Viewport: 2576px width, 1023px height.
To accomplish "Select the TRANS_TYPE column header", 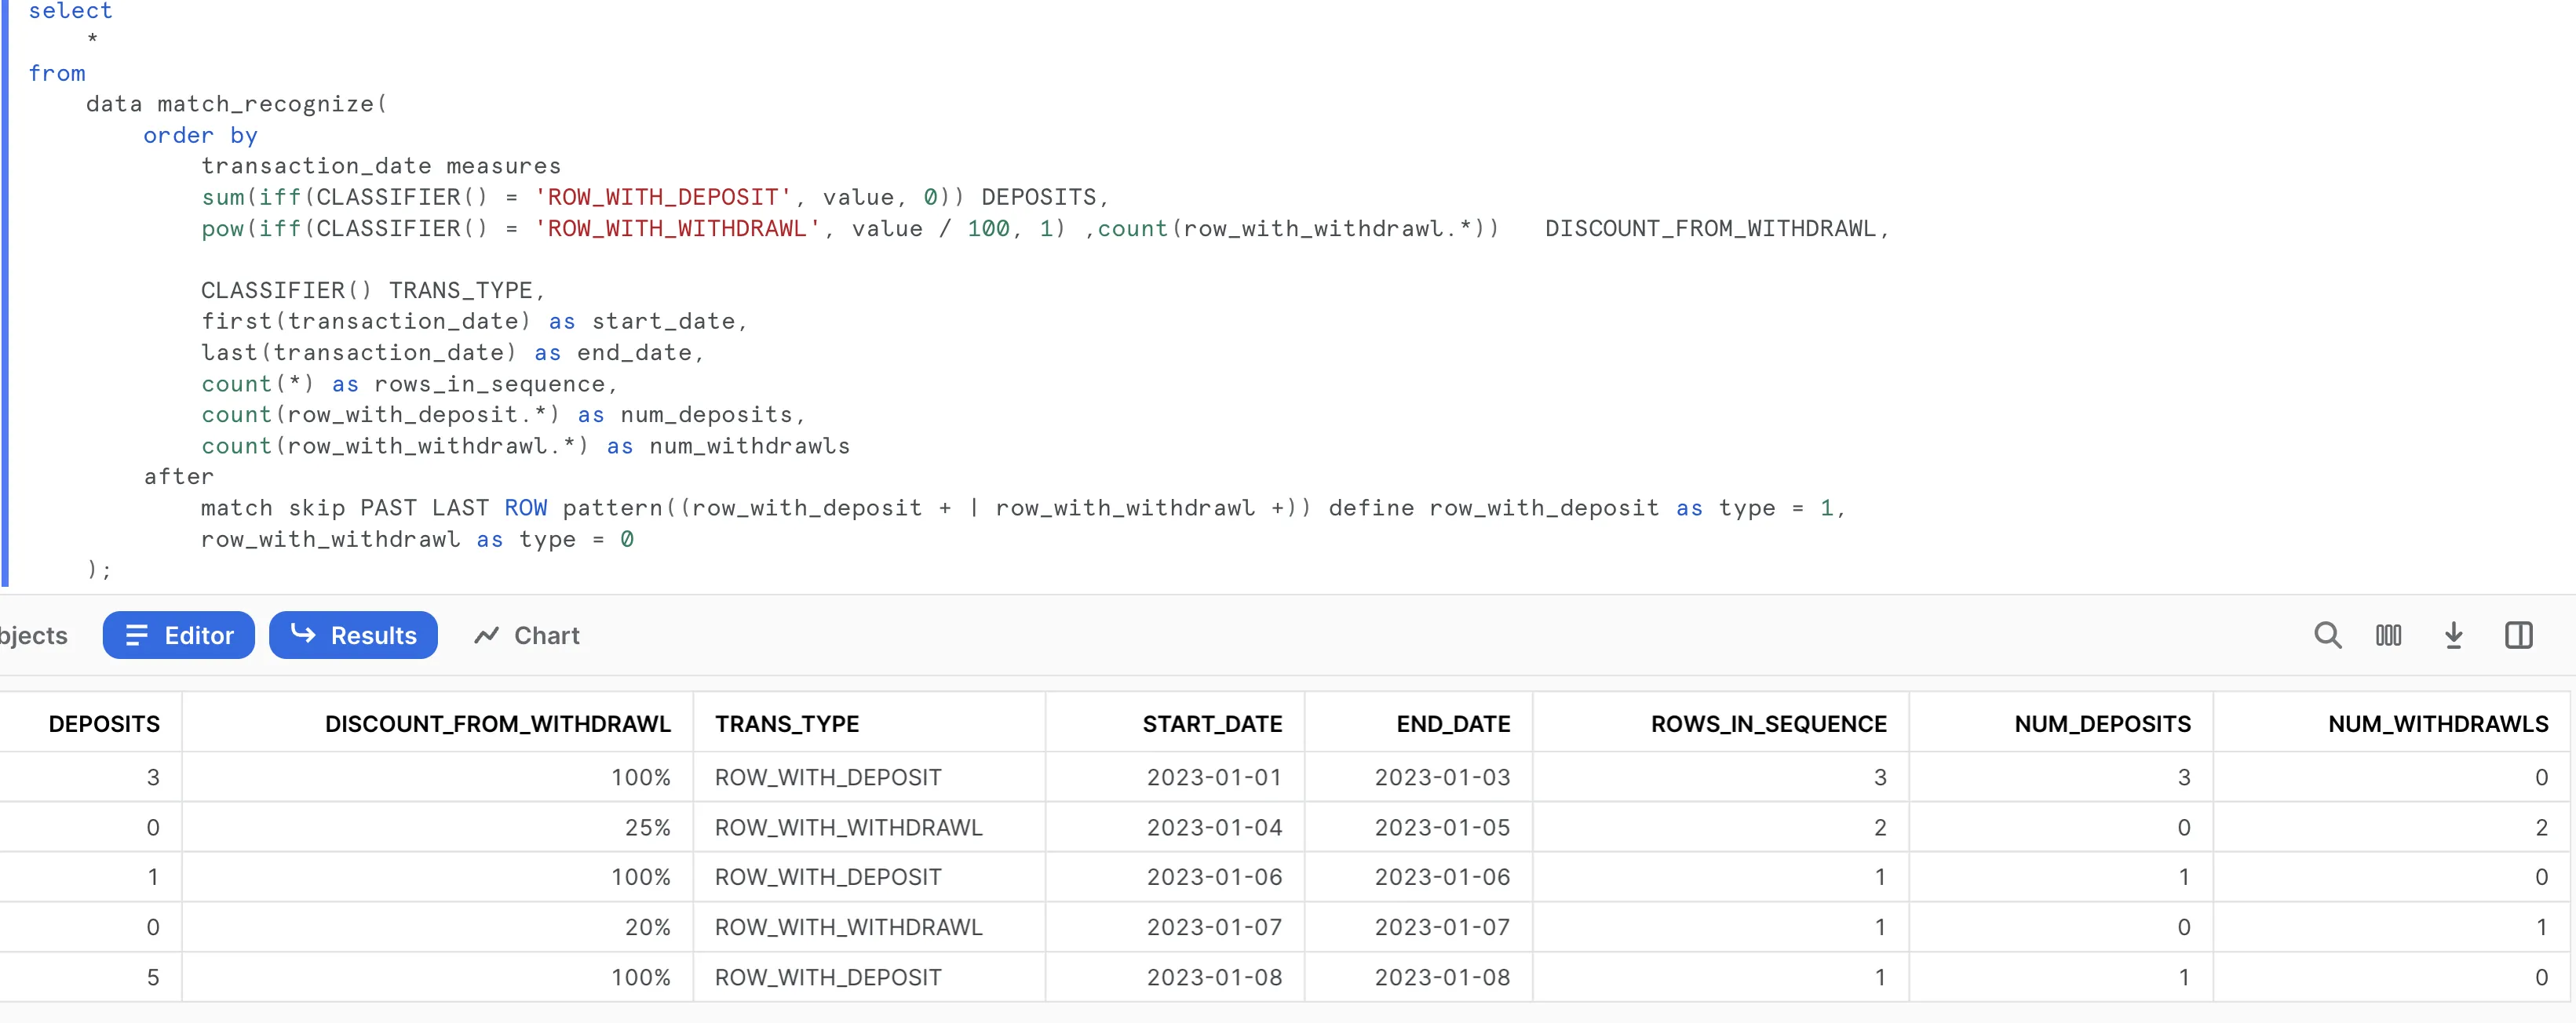I will coord(787,723).
